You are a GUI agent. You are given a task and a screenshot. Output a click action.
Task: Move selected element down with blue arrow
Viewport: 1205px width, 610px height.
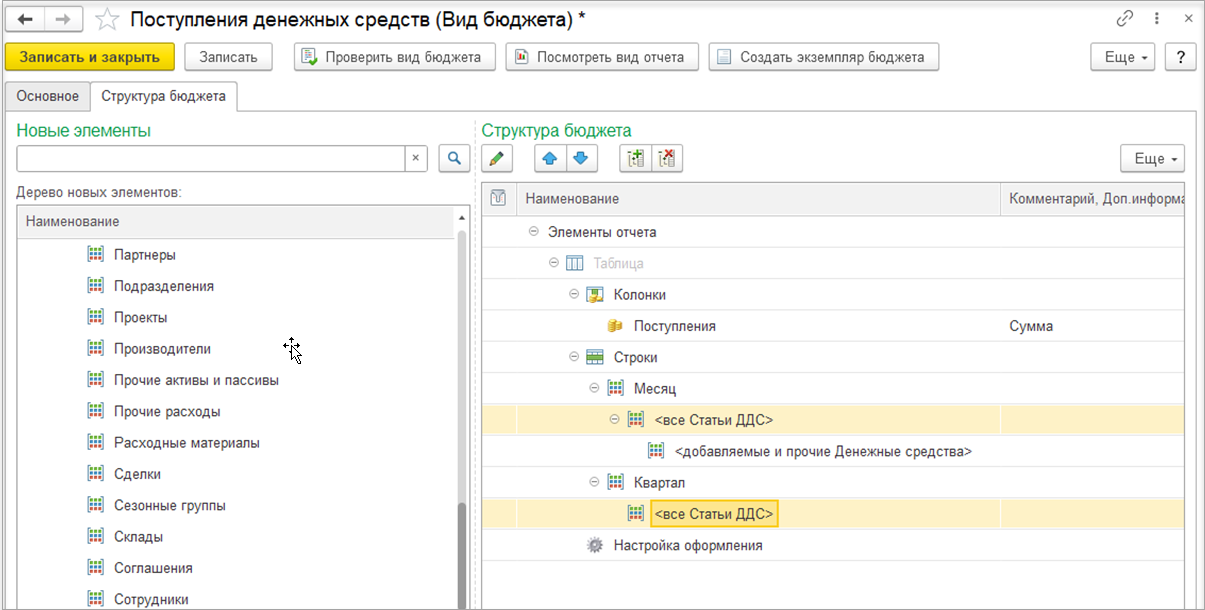coord(582,158)
